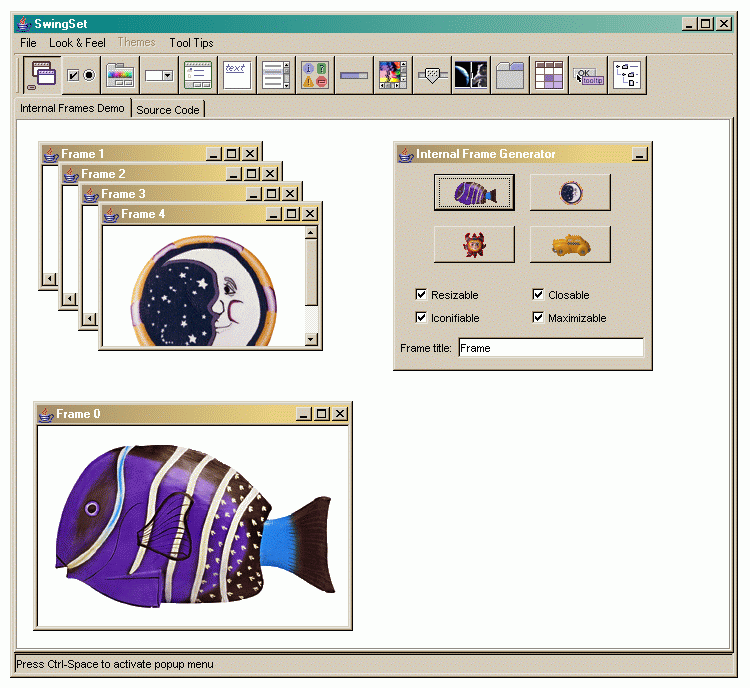Click the moon image button in Frame Generator
Viewport: 750px width, 688px height.
(570, 192)
